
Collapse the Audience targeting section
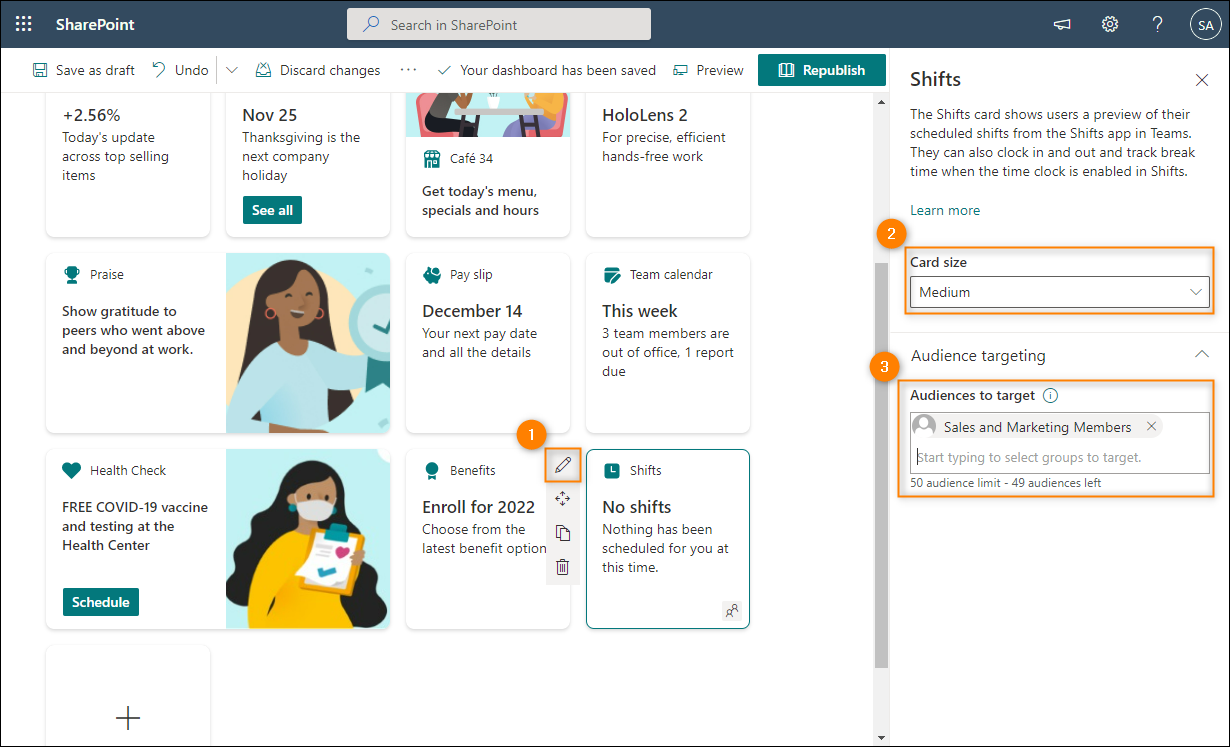pyautogui.click(x=1202, y=355)
